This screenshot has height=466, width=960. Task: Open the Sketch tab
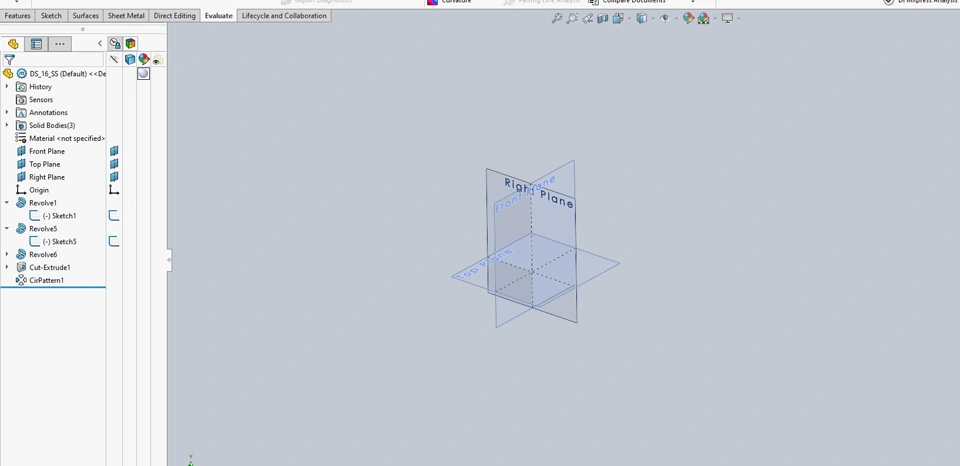coord(51,16)
